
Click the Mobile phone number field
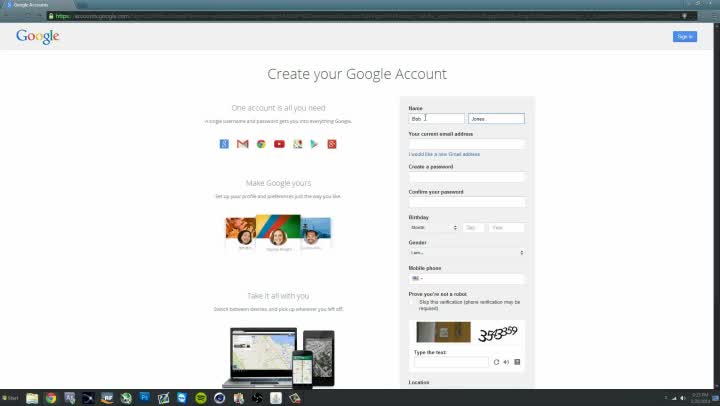coord(467,278)
